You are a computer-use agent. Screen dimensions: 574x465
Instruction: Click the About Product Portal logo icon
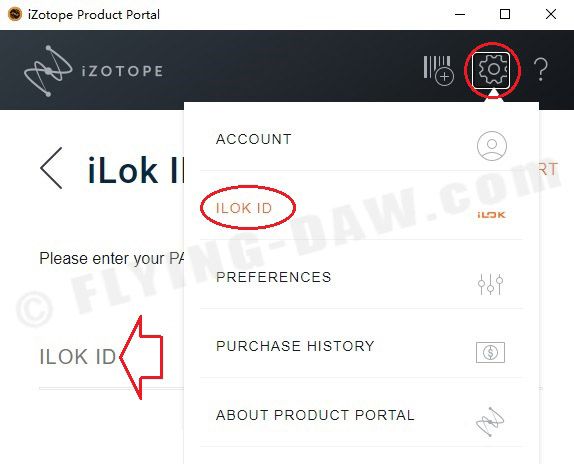click(x=490, y=421)
